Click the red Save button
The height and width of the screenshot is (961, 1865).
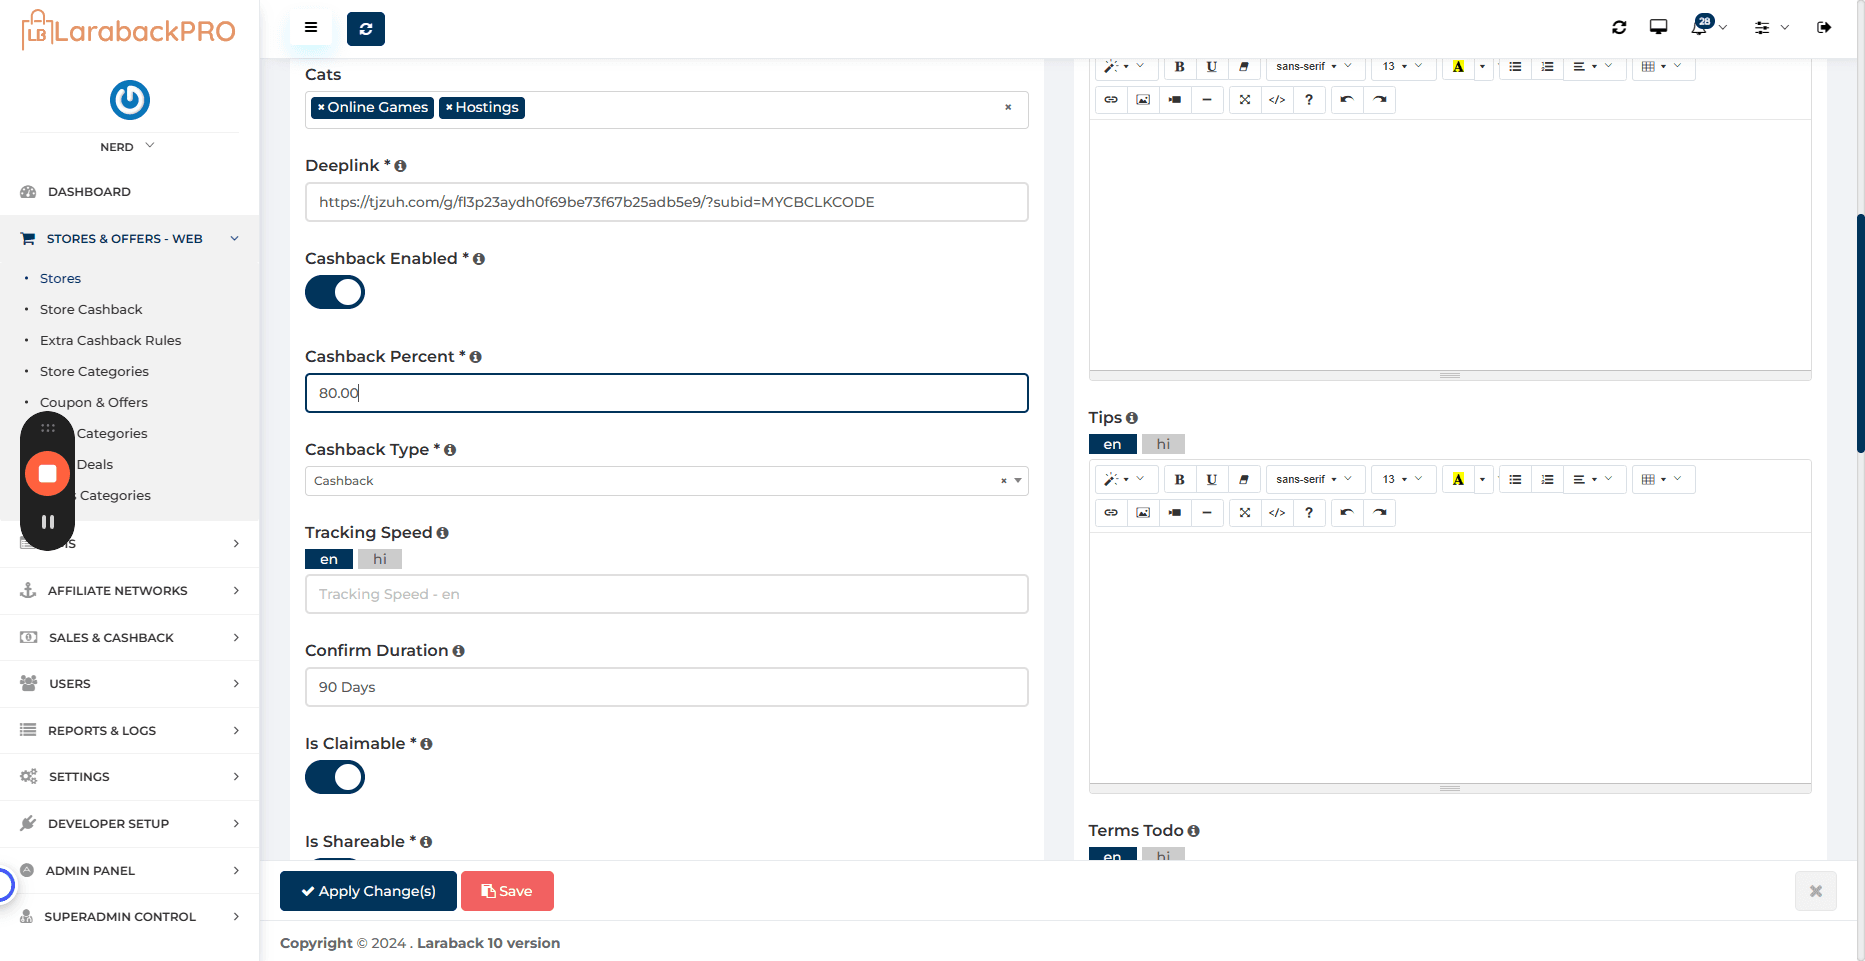coord(507,891)
